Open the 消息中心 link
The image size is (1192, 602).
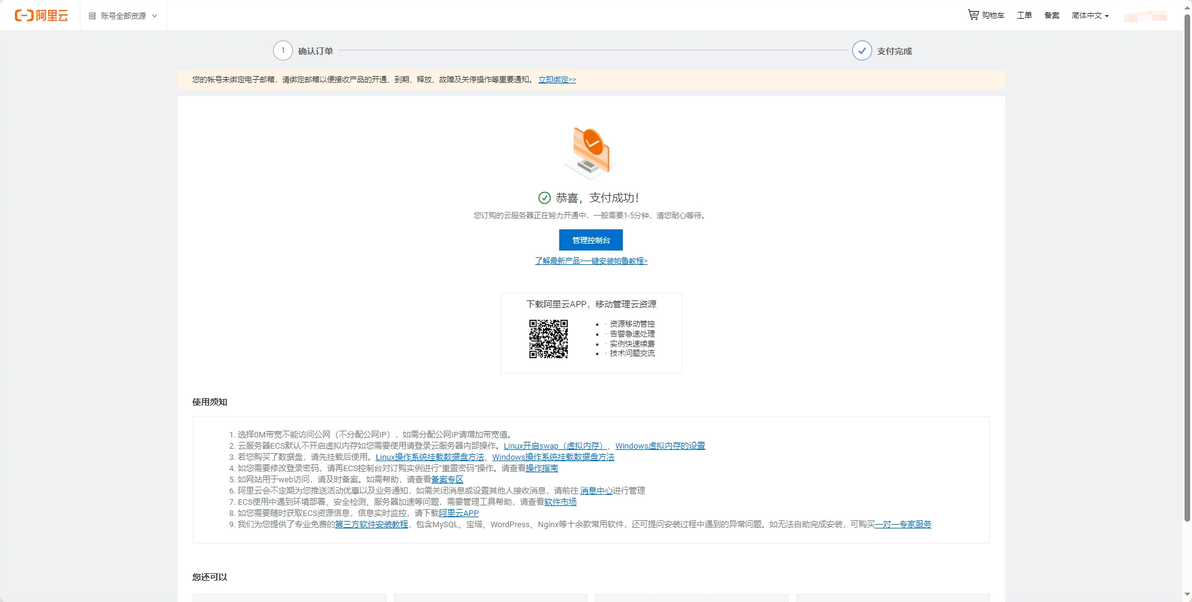[x=596, y=491]
